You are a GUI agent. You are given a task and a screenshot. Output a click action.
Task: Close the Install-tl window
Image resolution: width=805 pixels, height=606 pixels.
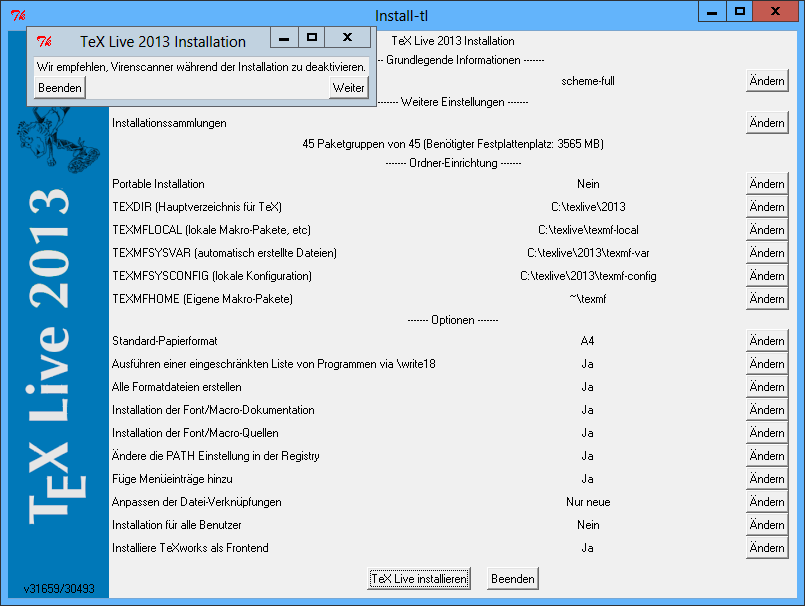775,12
